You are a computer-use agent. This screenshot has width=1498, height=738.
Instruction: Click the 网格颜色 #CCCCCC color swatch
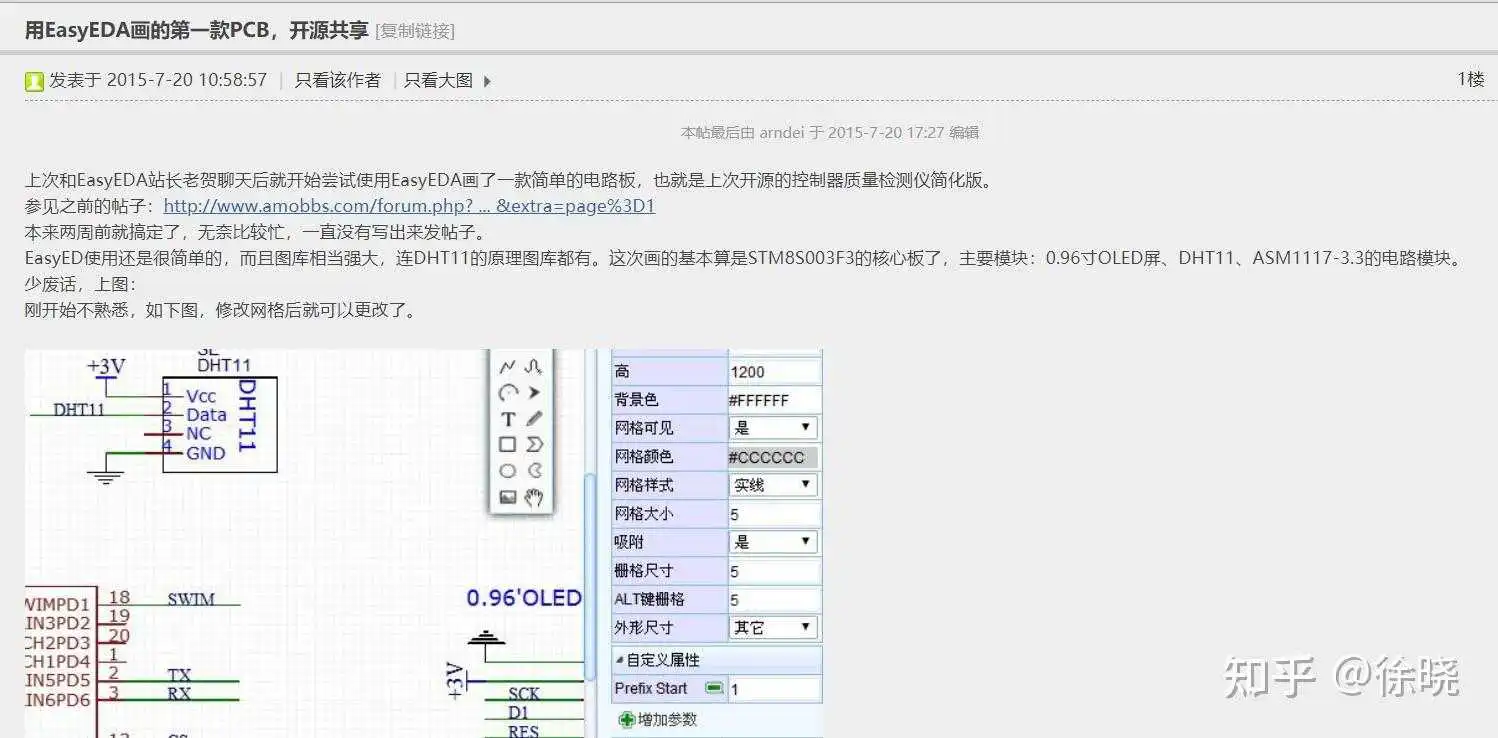click(x=773, y=457)
